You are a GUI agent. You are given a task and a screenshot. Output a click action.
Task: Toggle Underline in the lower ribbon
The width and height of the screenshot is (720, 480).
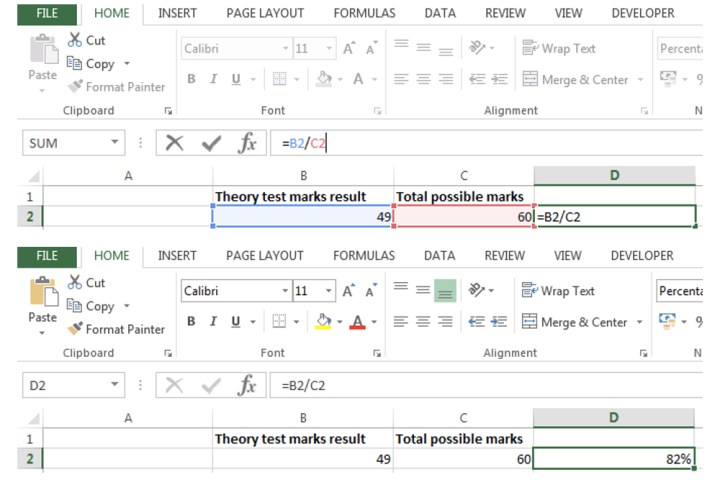tap(237, 322)
